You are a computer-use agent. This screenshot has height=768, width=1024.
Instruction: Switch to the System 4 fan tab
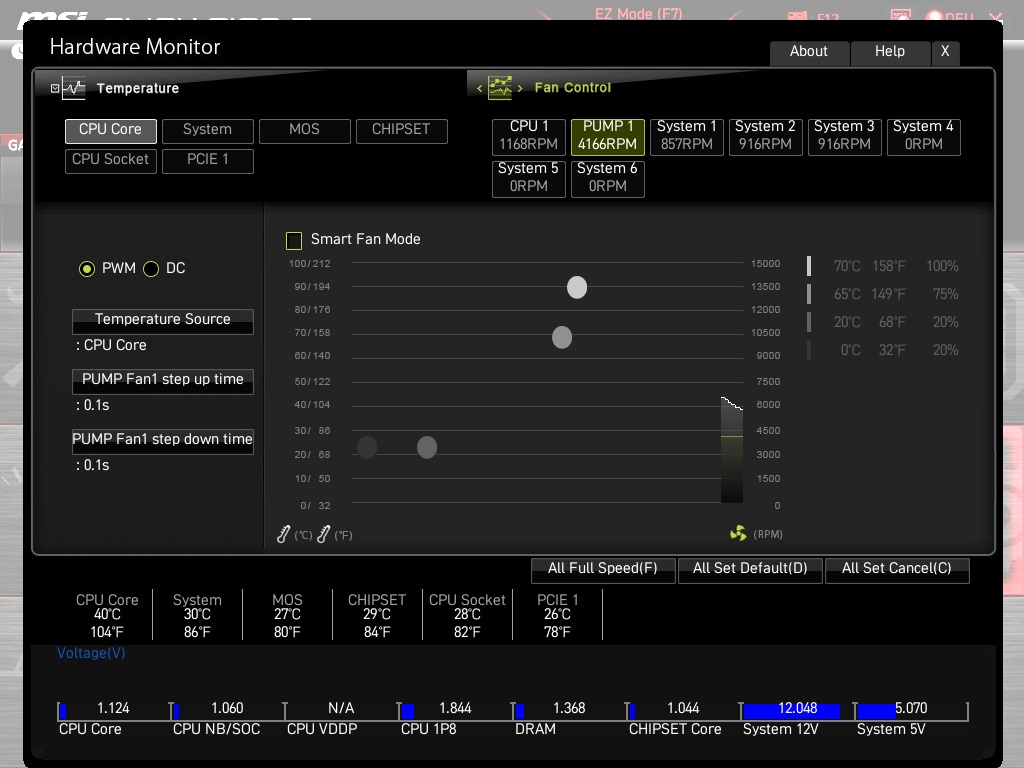click(923, 136)
